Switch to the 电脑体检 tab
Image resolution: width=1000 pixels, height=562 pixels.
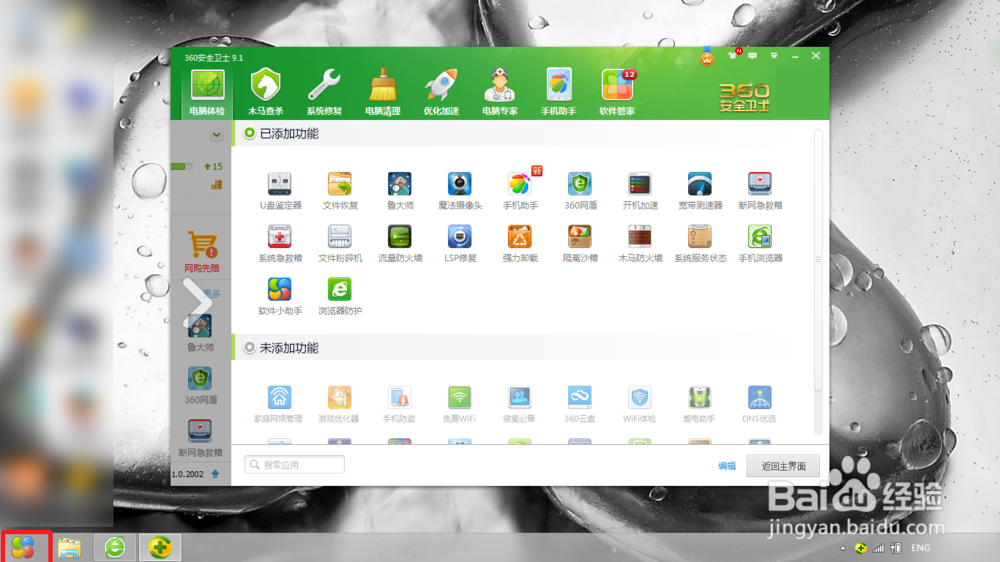click(x=207, y=92)
